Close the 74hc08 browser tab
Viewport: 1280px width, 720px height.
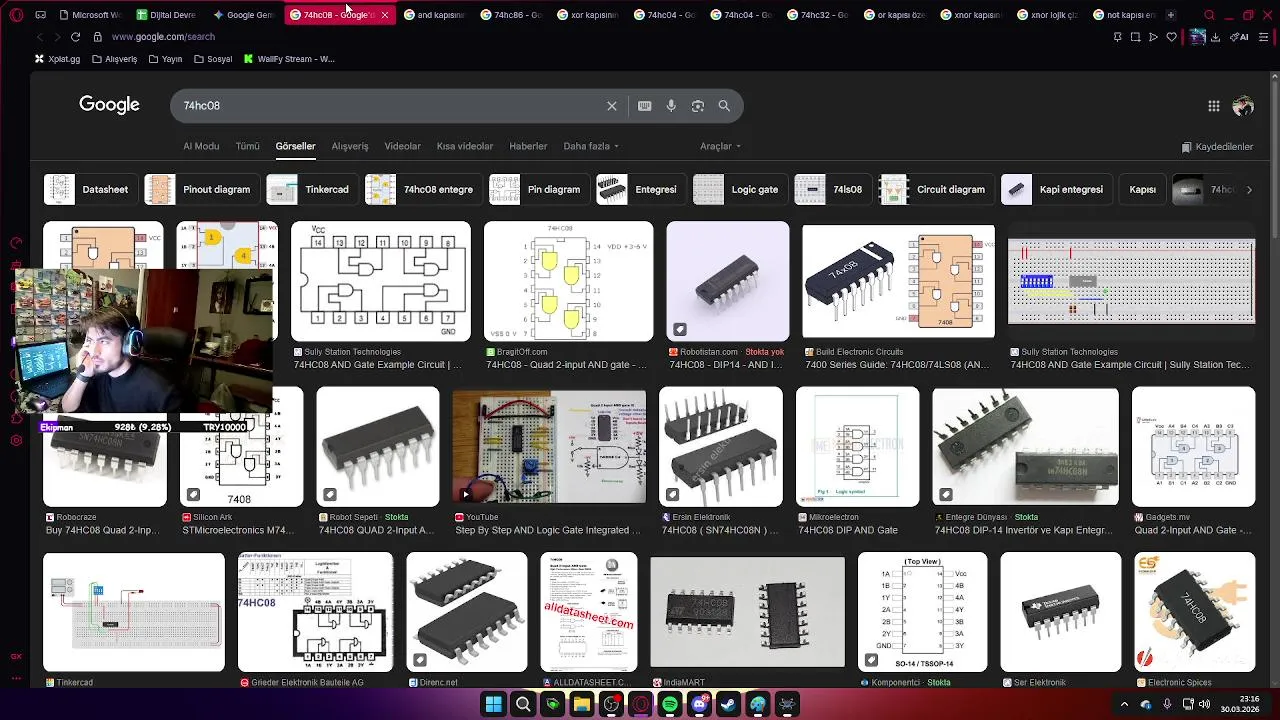pos(384,15)
